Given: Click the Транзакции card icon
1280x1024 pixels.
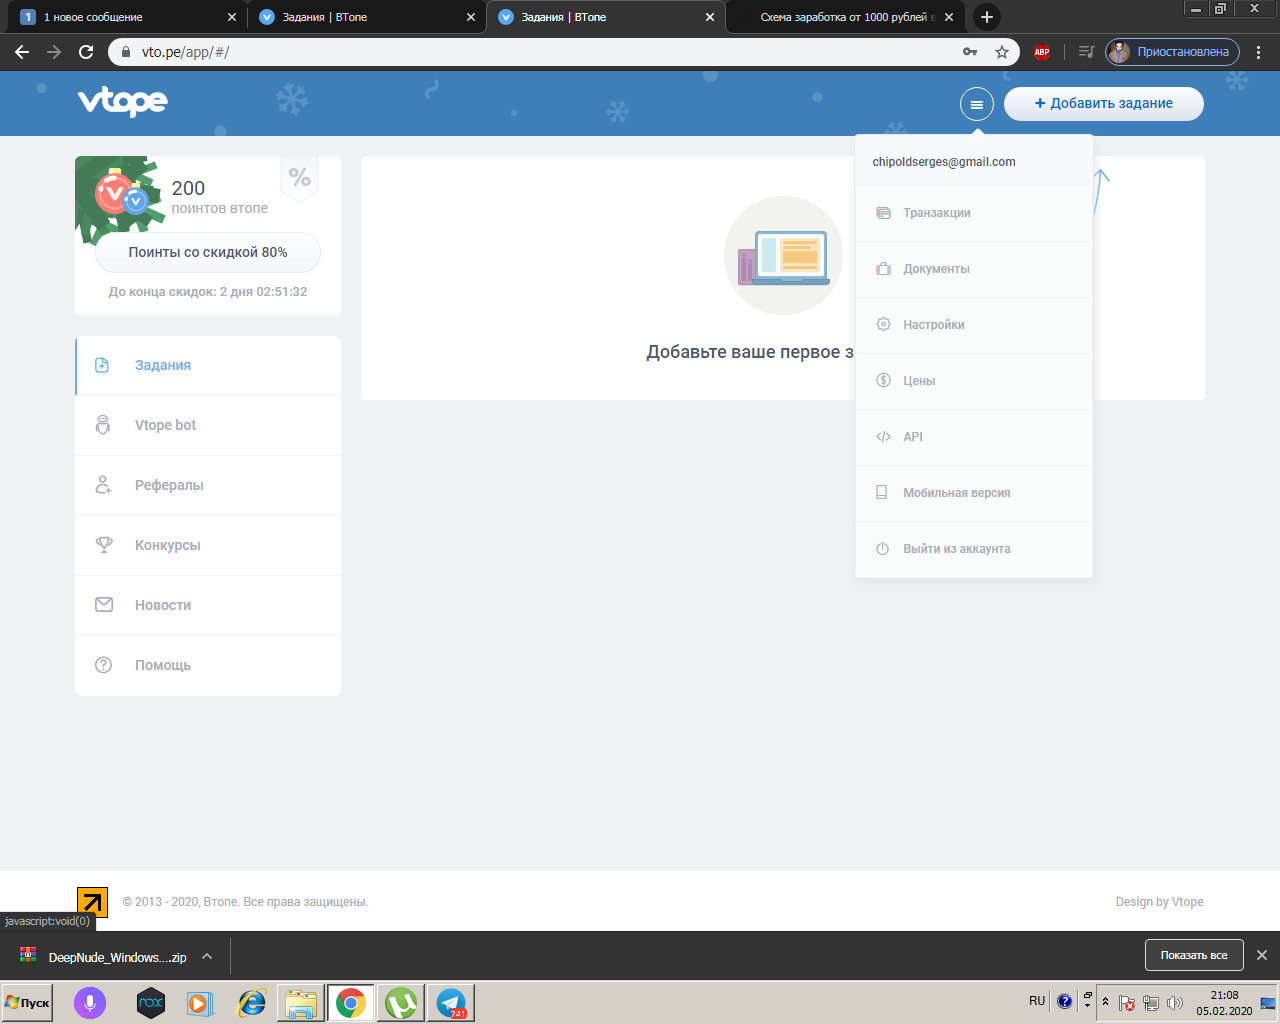Looking at the screenshot, I should (883, 213).
